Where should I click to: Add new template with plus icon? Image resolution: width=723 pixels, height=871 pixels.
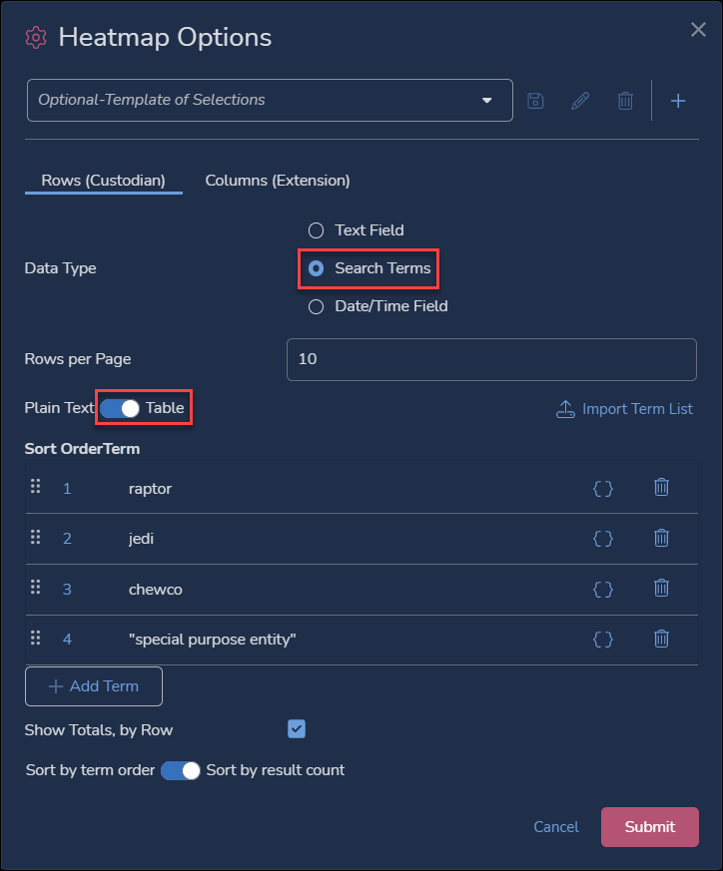click(x=678, y=101)
